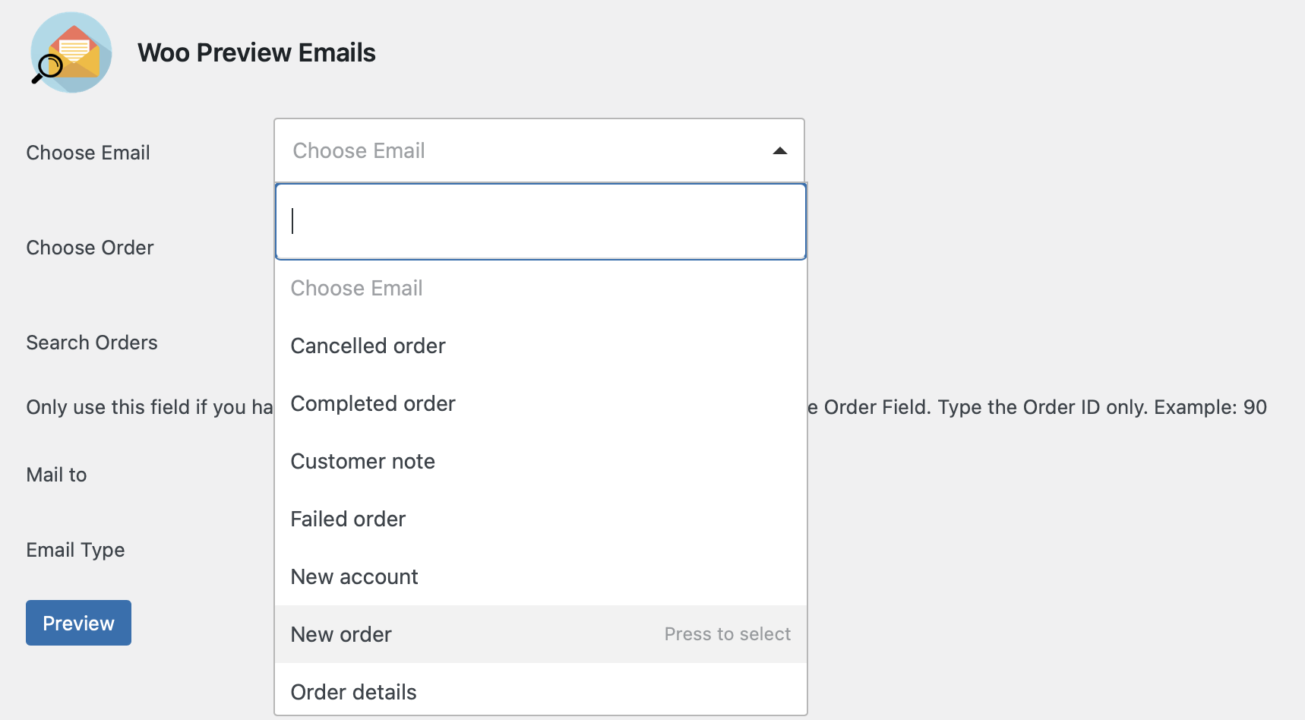1305x720 pixels.
Task: Collapse the Choose Email dropdown arrow
Action: [779, 150]
